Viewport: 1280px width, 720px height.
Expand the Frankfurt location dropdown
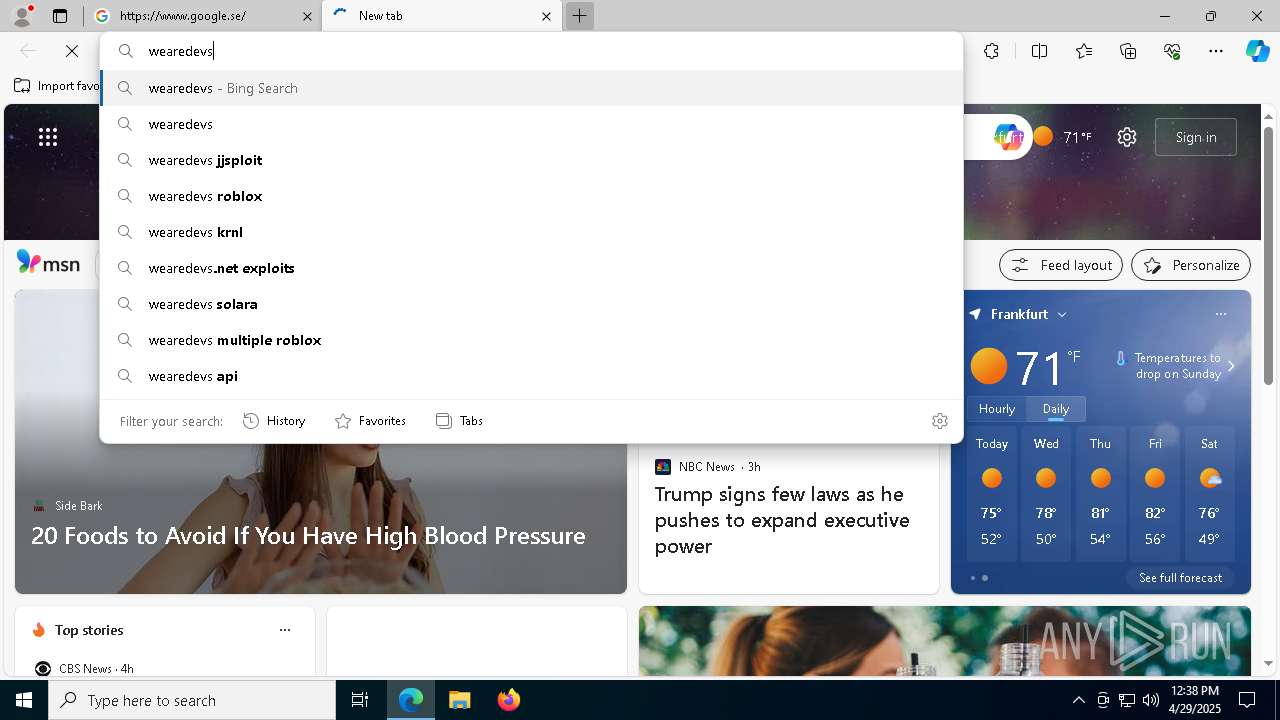(1062, 314)
